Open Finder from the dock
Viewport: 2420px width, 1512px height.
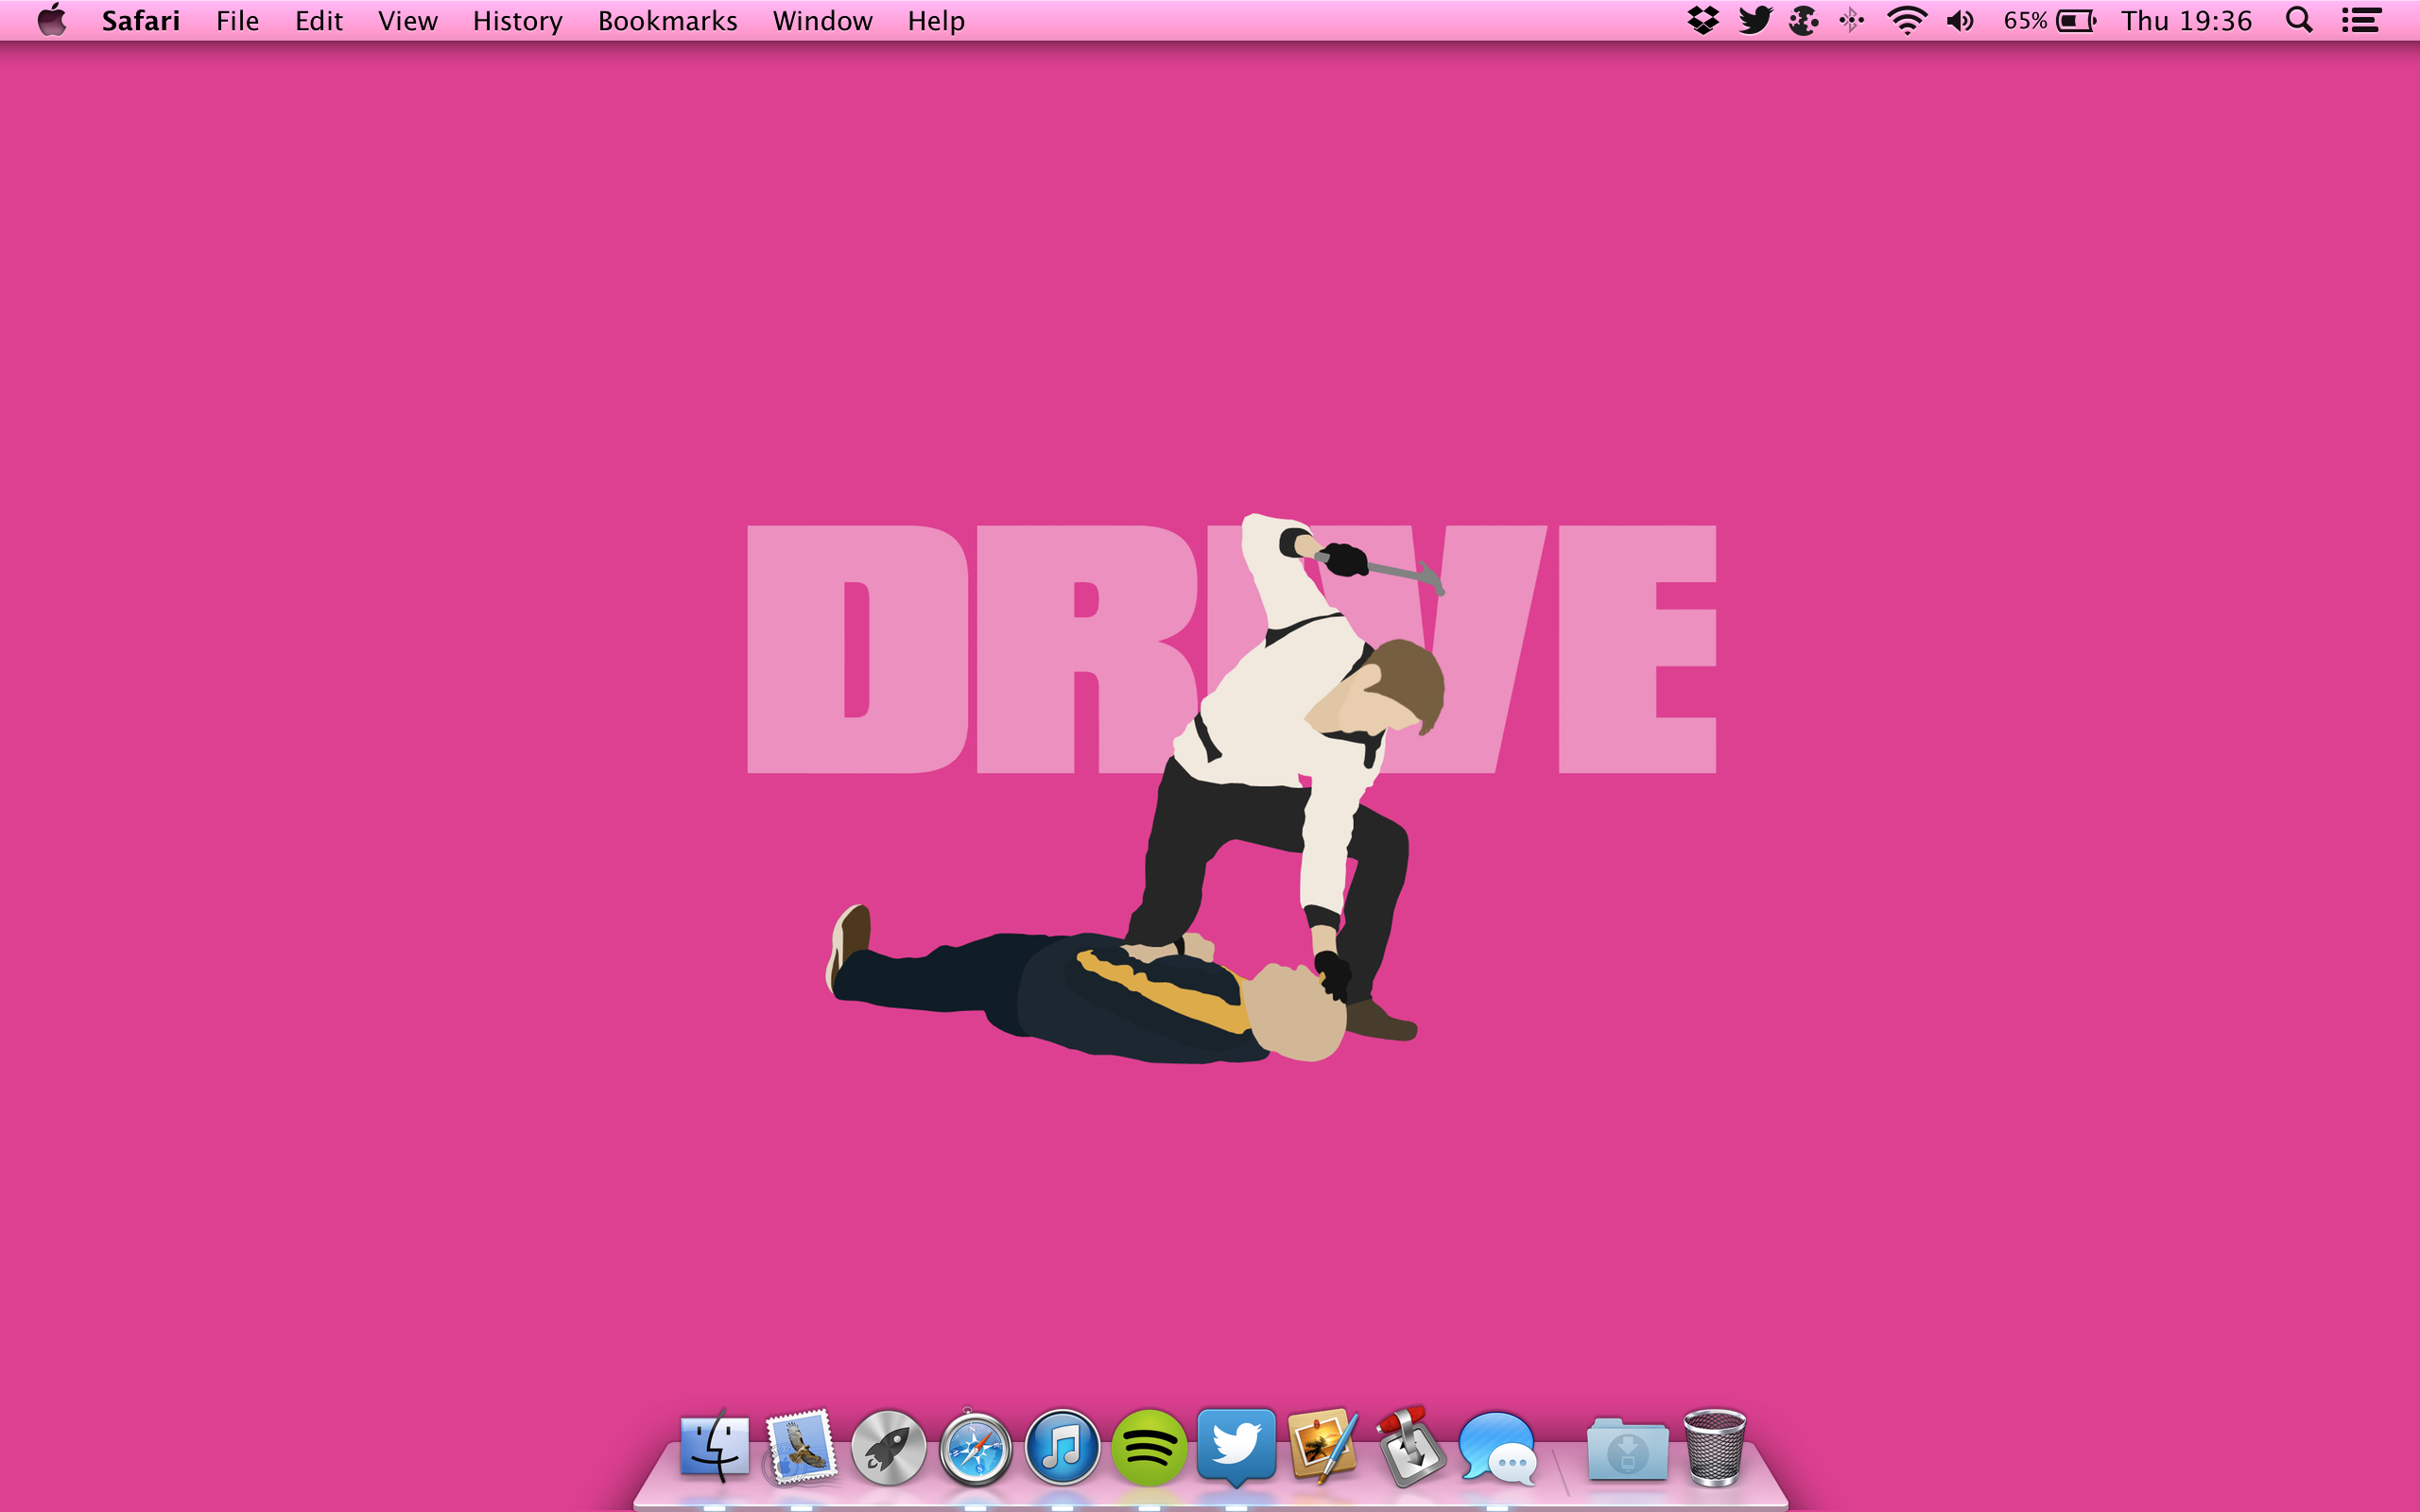pos(714,1447)
